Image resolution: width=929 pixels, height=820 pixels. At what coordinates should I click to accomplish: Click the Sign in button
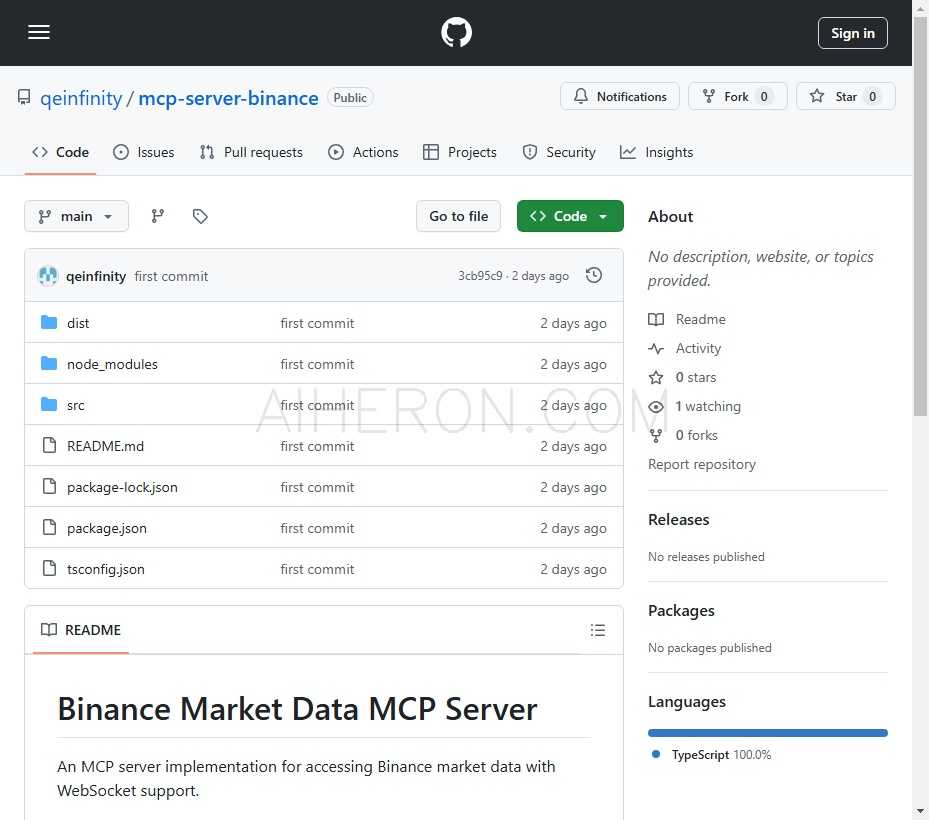coord(852,33)
